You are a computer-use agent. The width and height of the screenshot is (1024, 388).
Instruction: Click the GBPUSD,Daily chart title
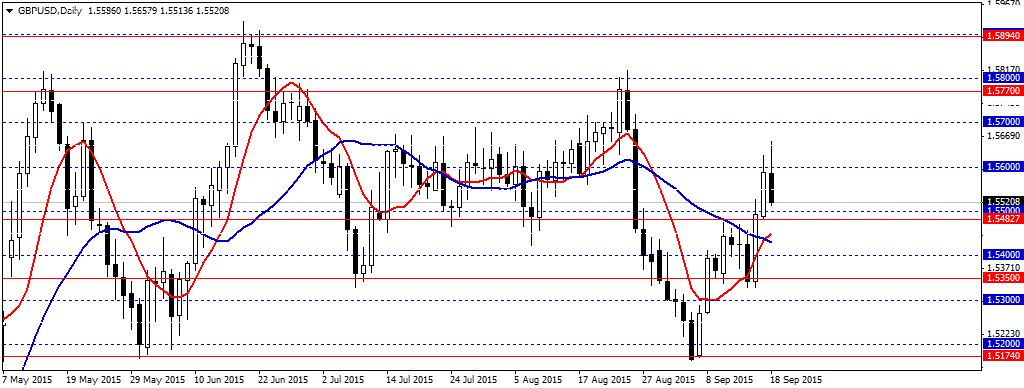[x=49, y=11]
